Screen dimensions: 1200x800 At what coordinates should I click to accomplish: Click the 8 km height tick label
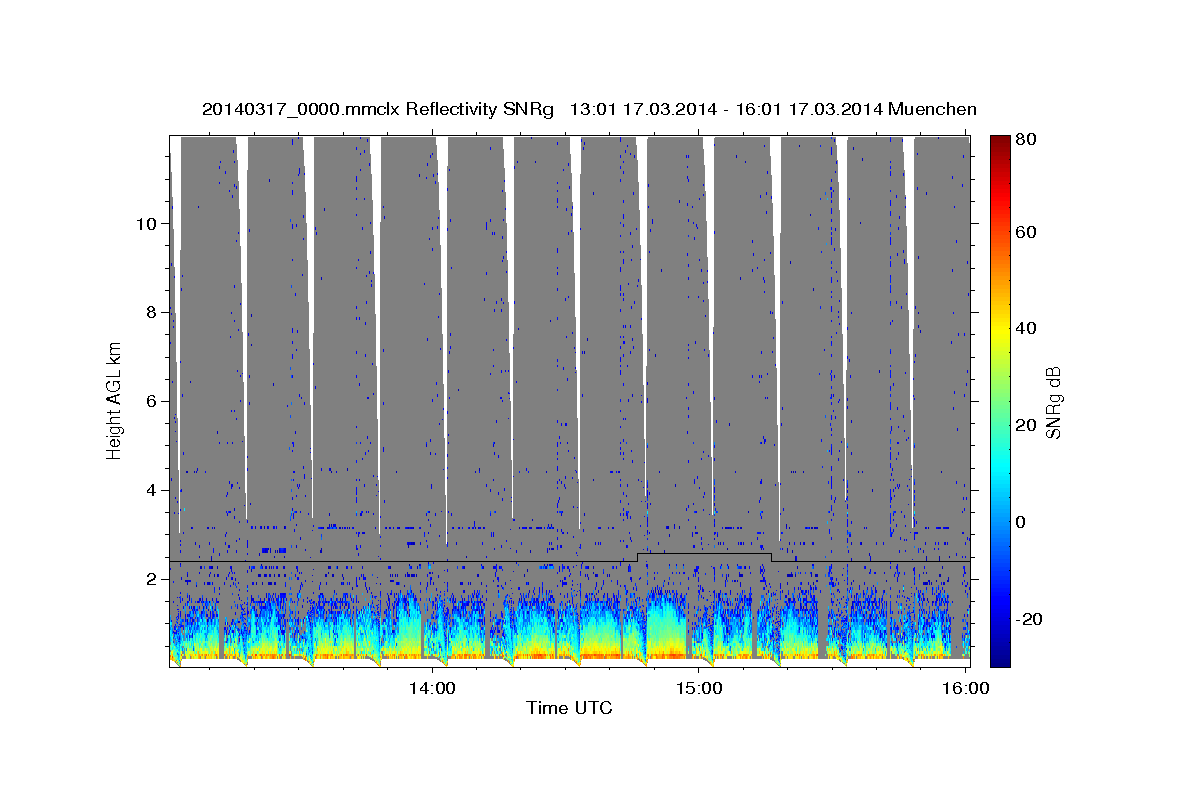click(x=148, y=312)
